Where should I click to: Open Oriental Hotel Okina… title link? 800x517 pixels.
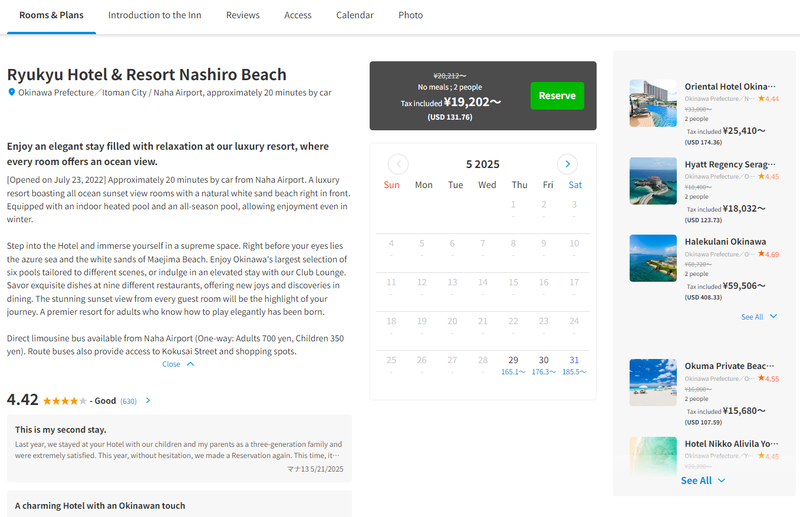point(730,86)
